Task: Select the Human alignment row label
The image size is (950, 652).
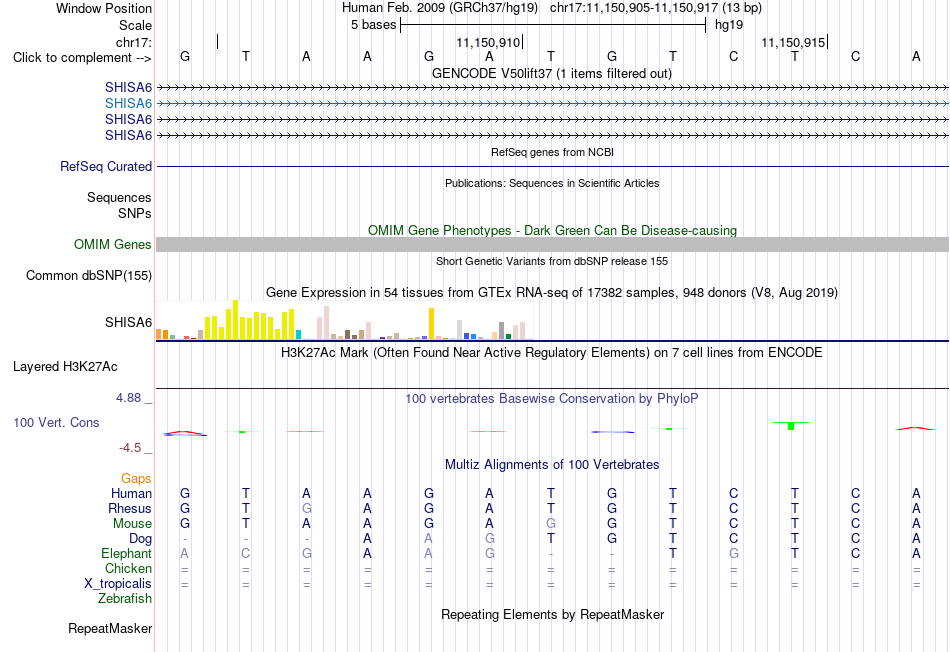Action: 131,494
